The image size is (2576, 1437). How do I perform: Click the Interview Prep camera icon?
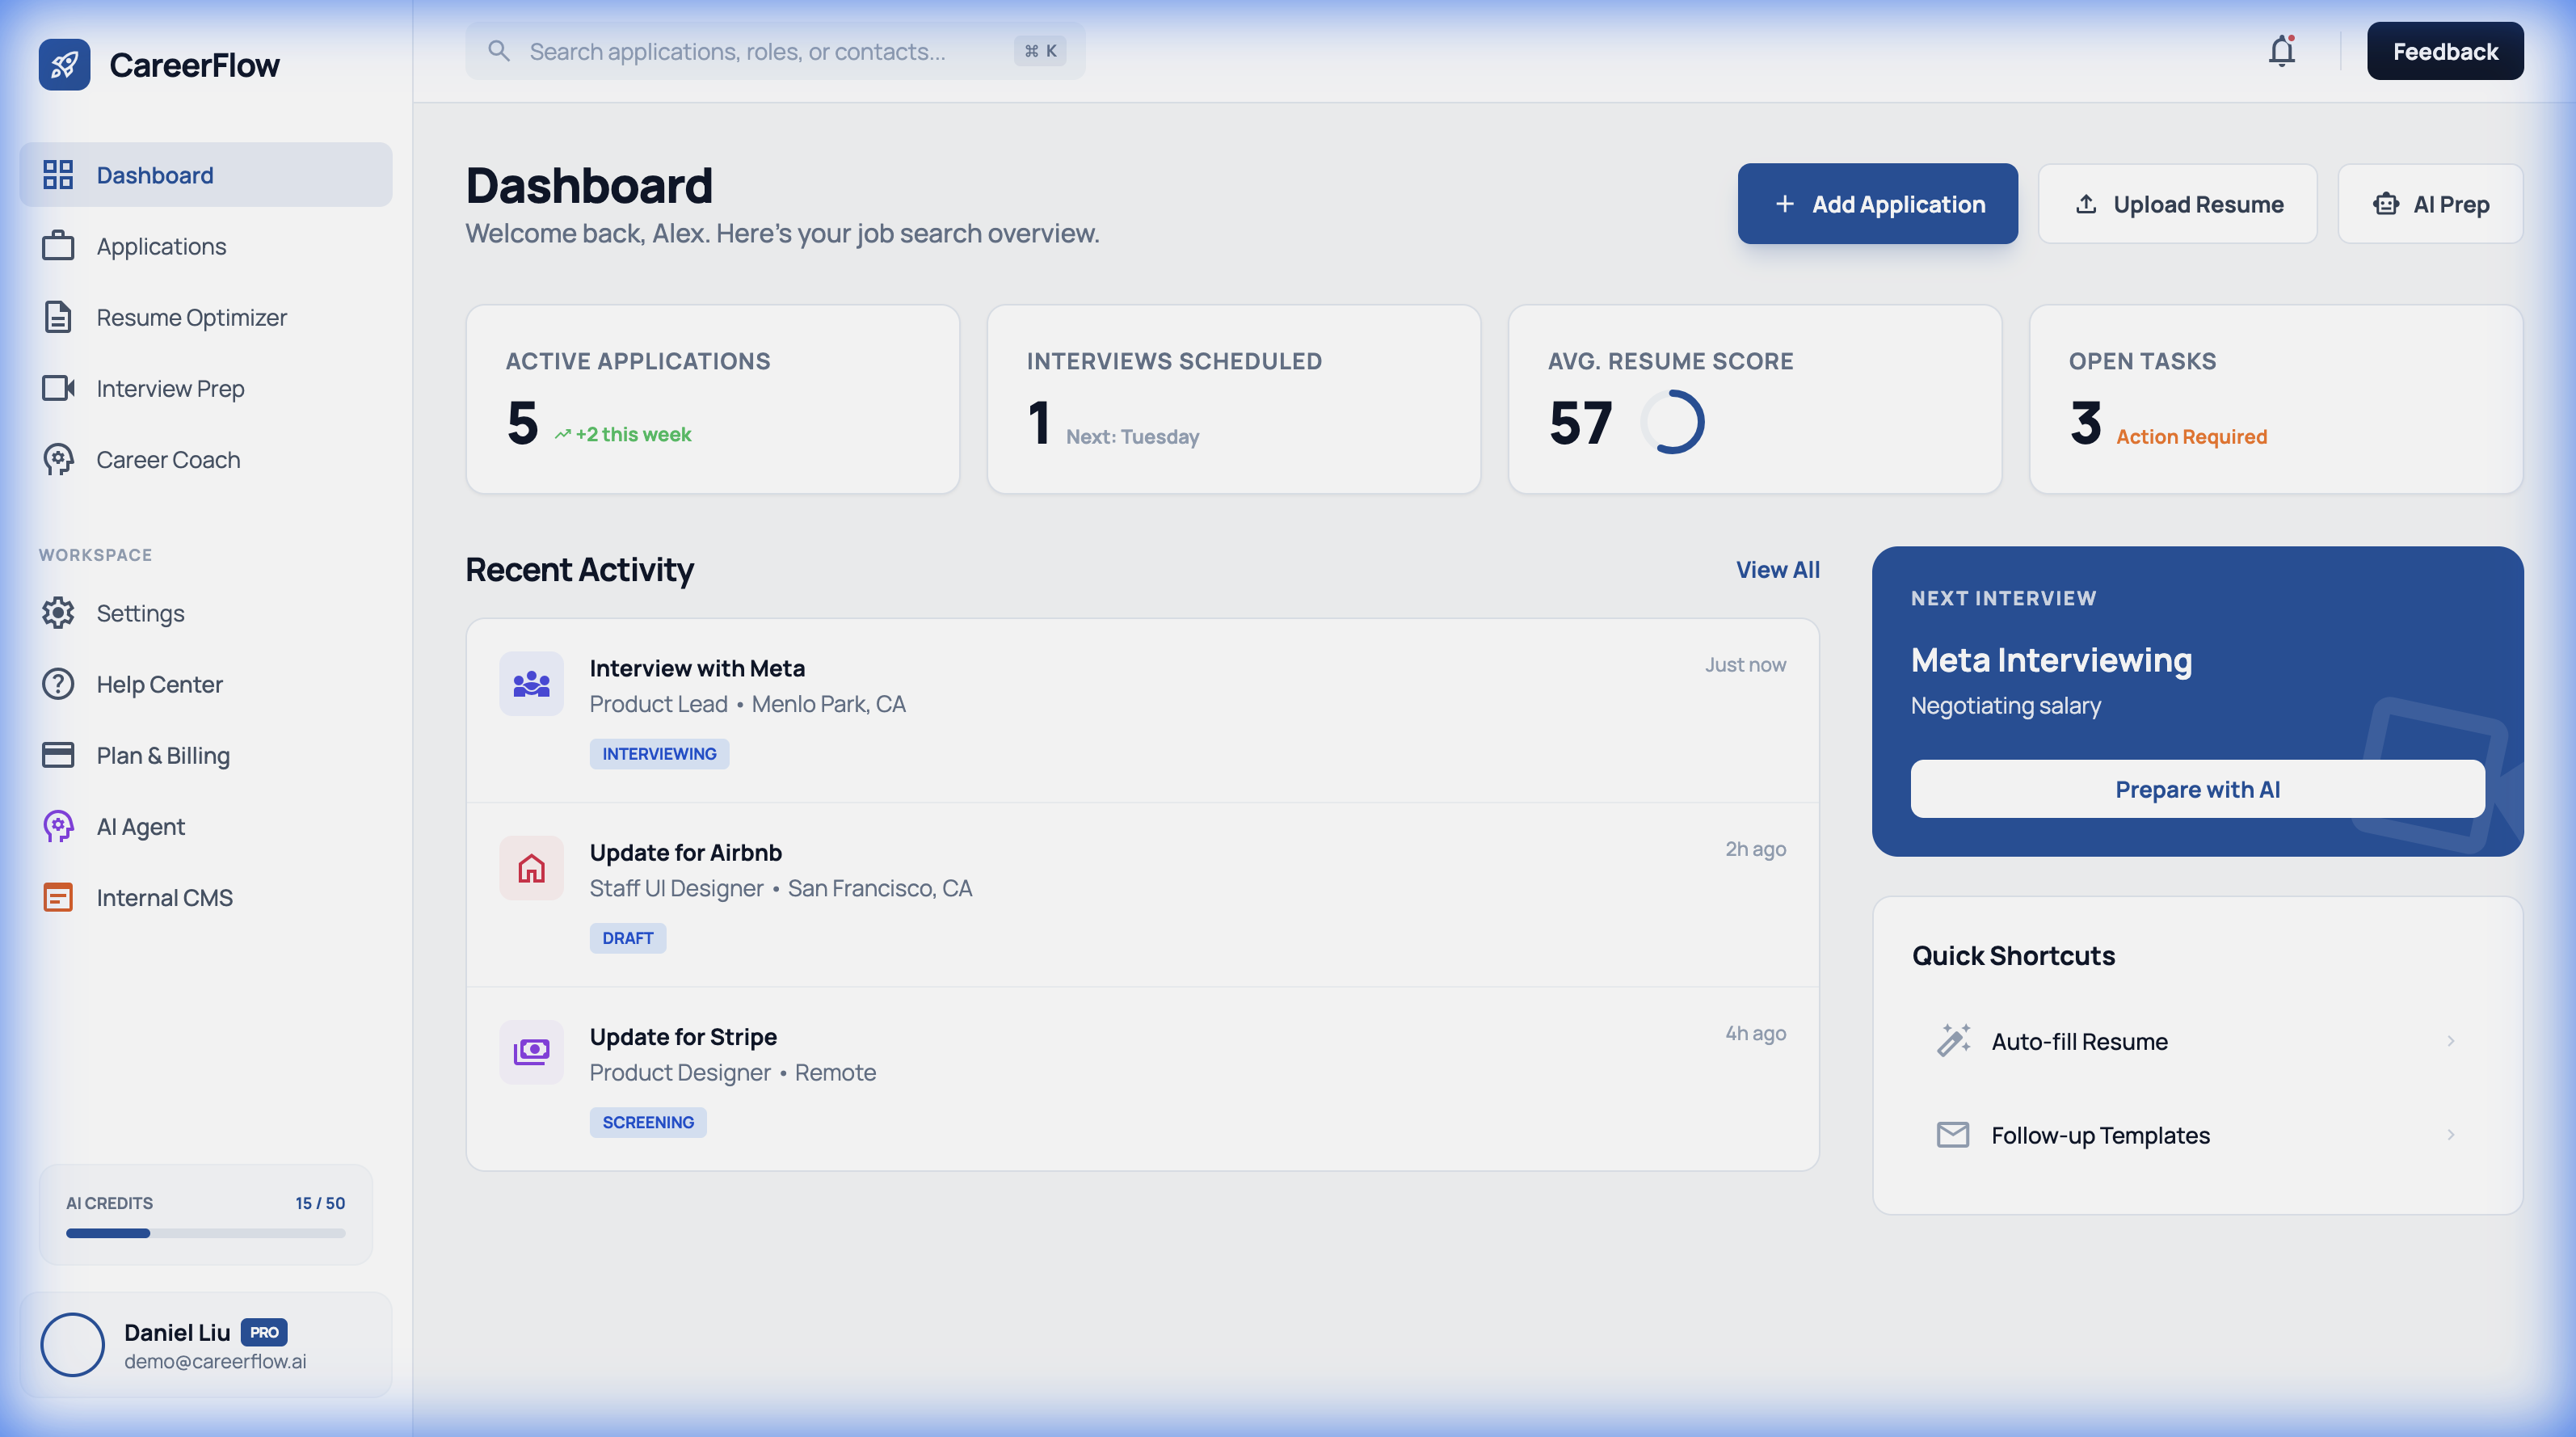(58, 388)
